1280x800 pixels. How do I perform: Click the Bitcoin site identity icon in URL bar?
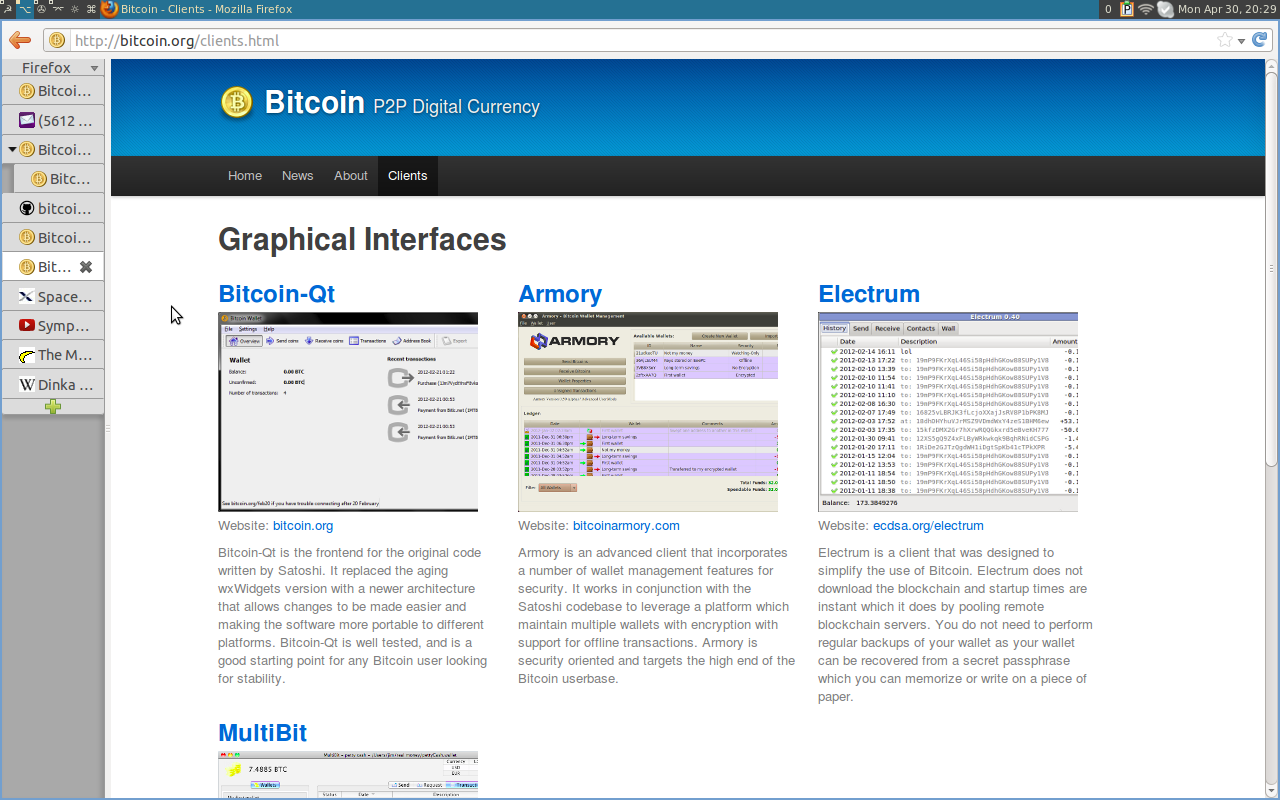point(57,41)
